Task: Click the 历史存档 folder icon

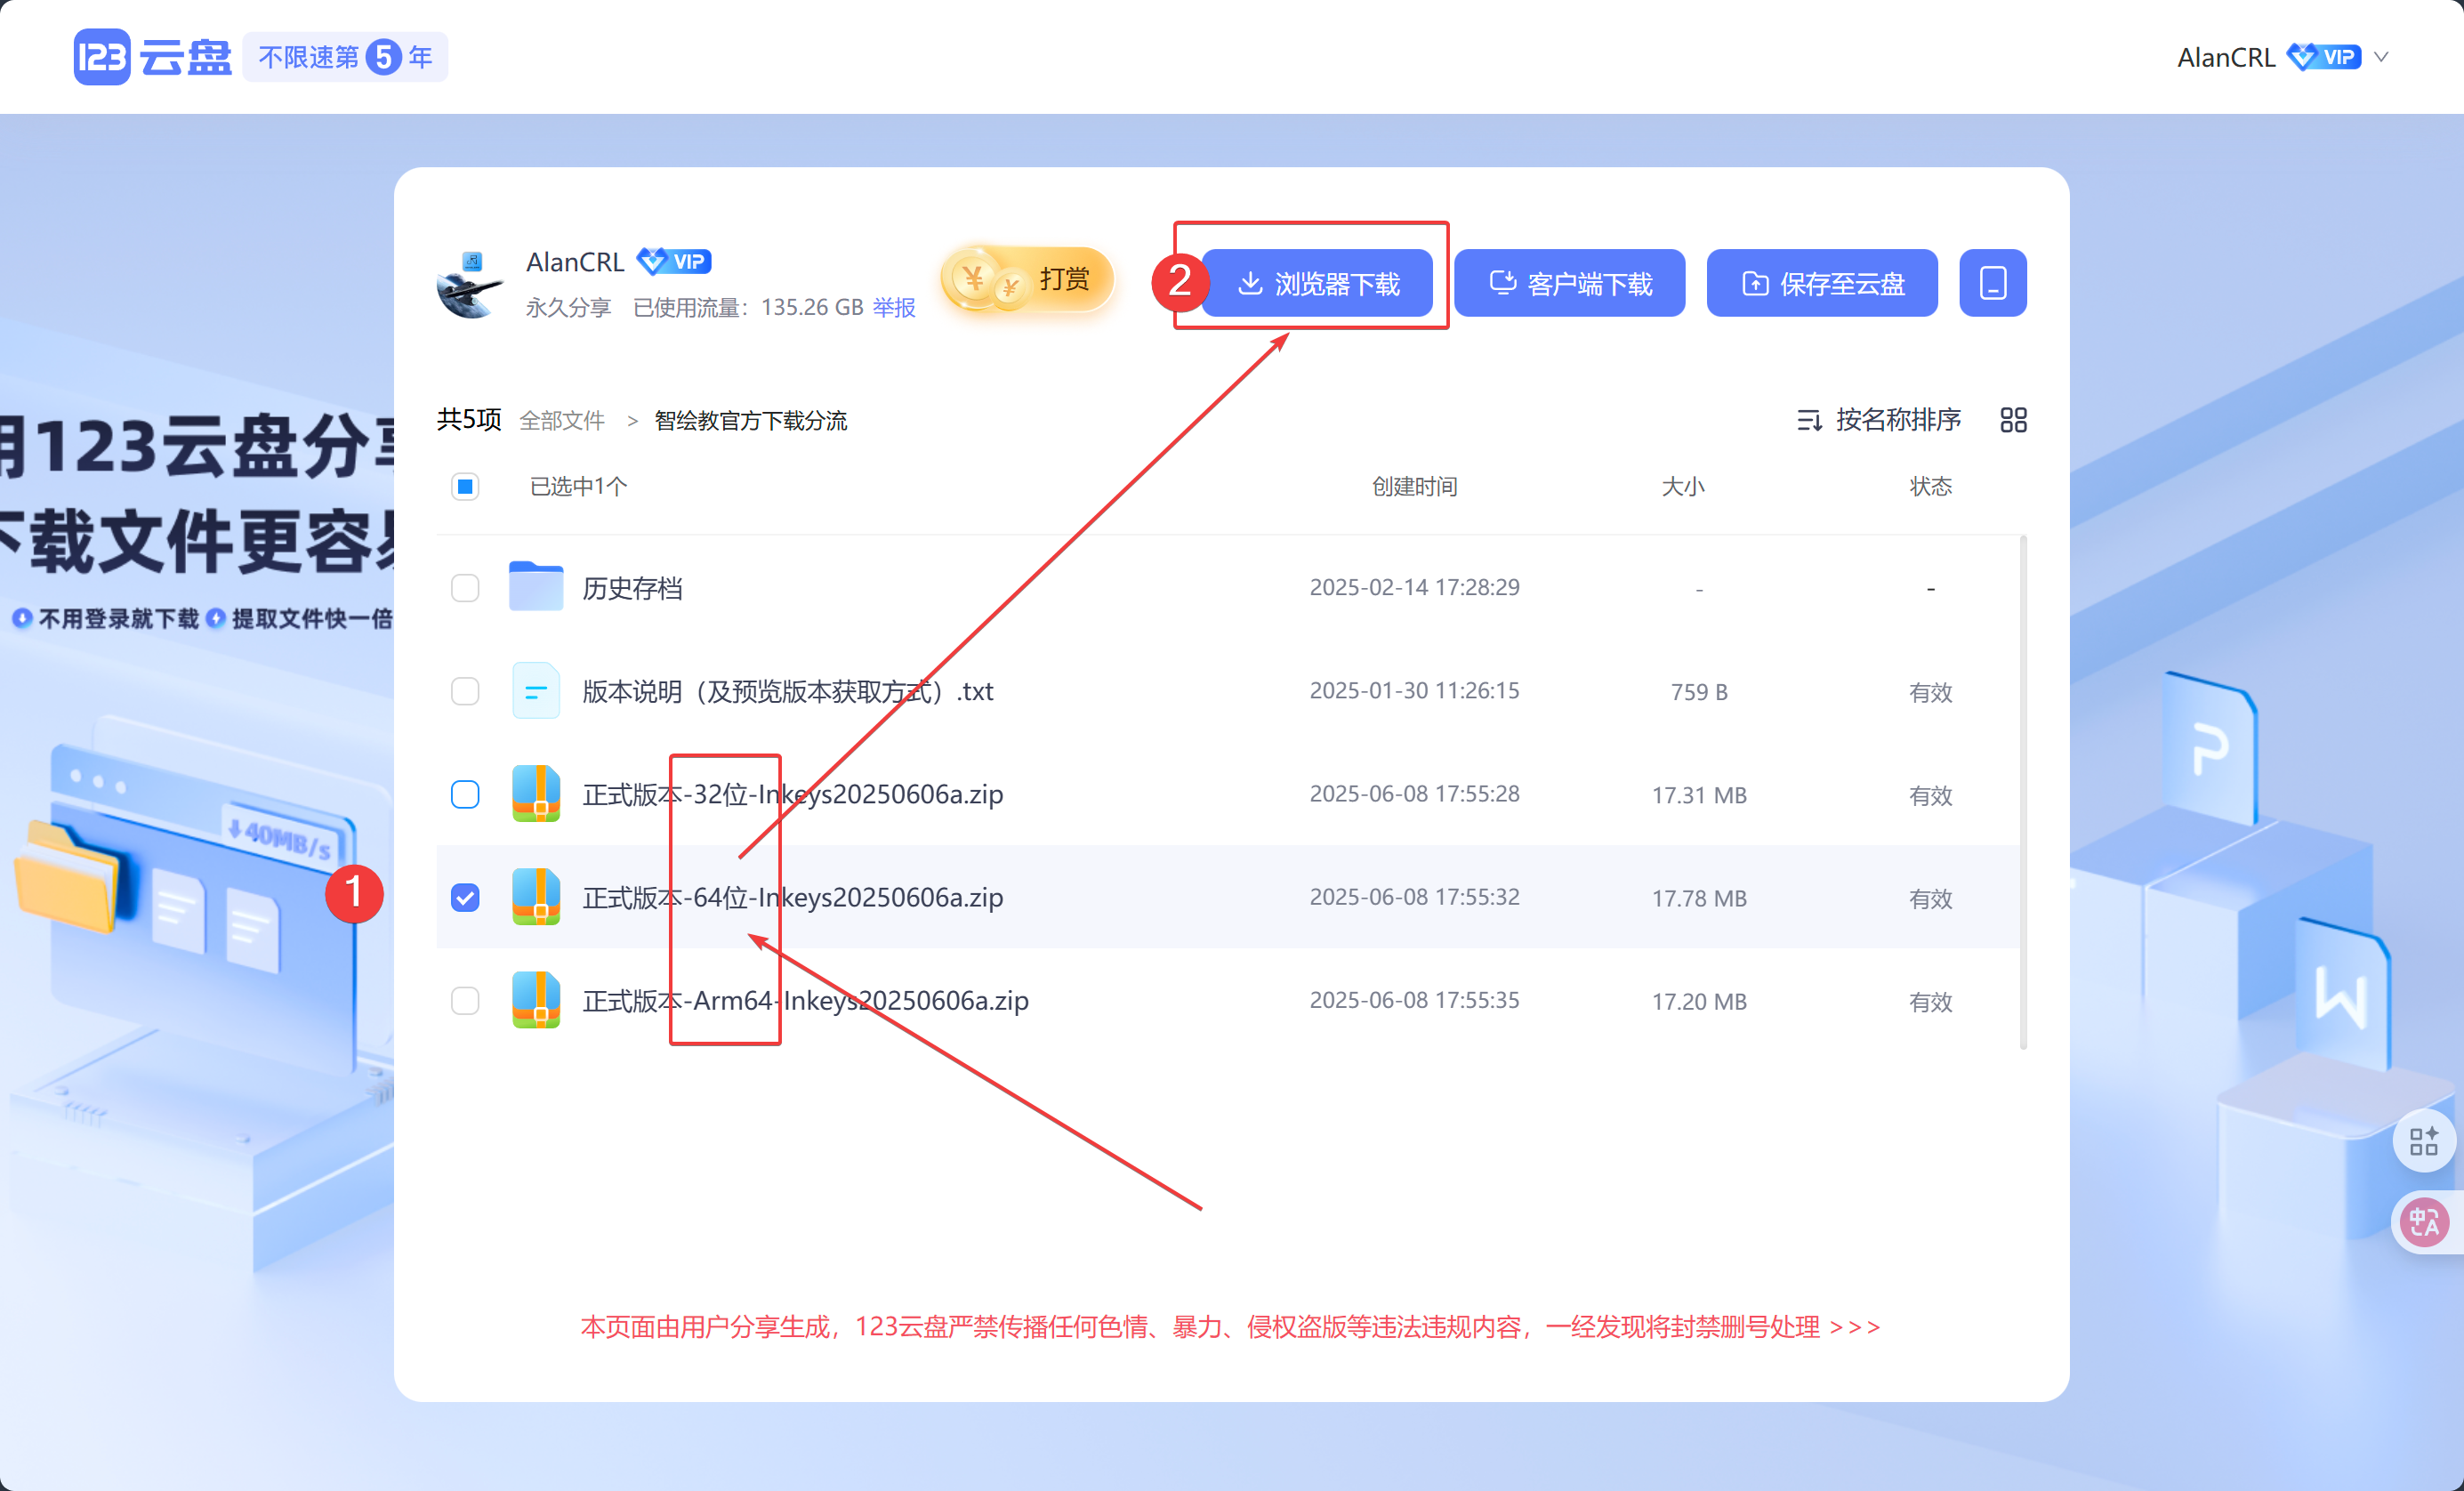Action: 536,587
